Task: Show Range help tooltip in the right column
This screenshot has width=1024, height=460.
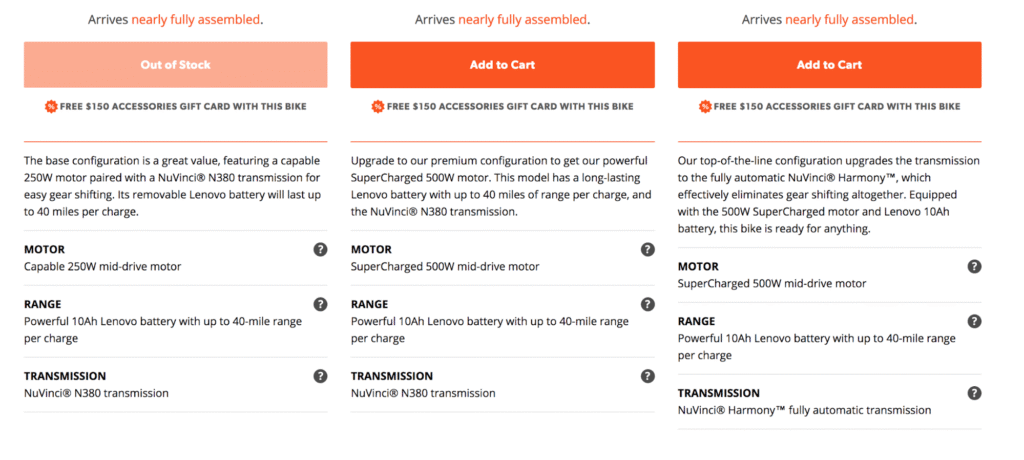Action: tap(974, 321)
